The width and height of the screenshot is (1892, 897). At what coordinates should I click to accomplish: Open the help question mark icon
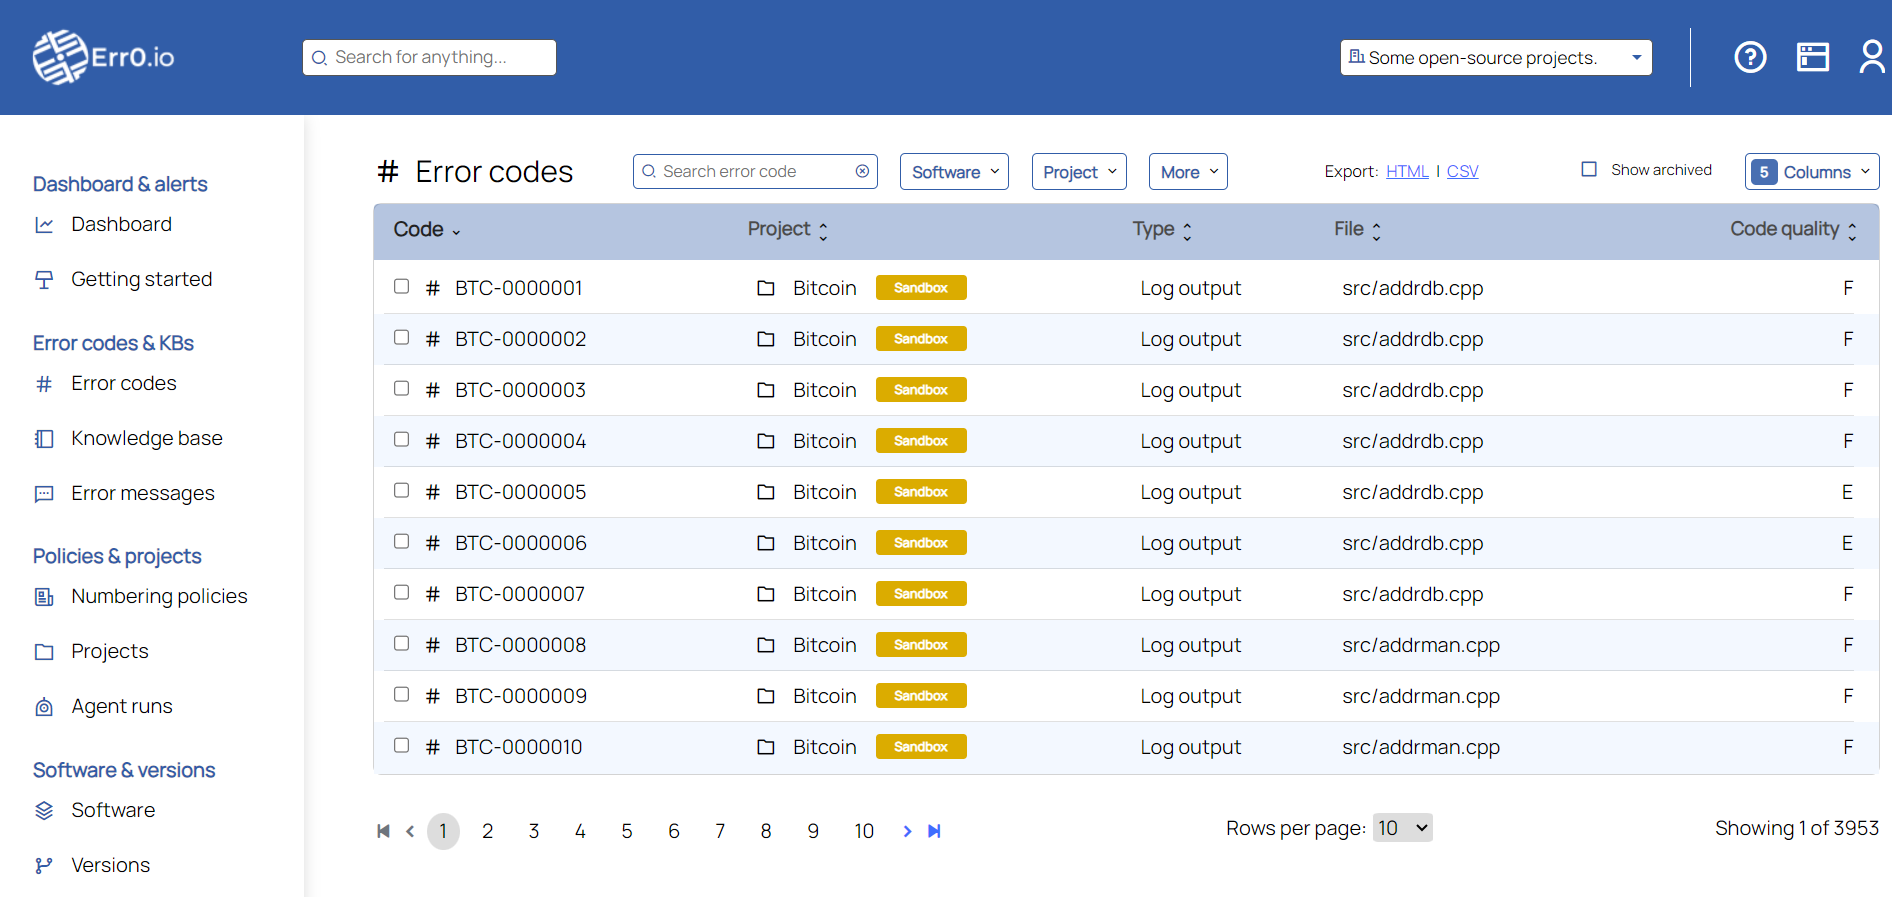(1750, 57)
